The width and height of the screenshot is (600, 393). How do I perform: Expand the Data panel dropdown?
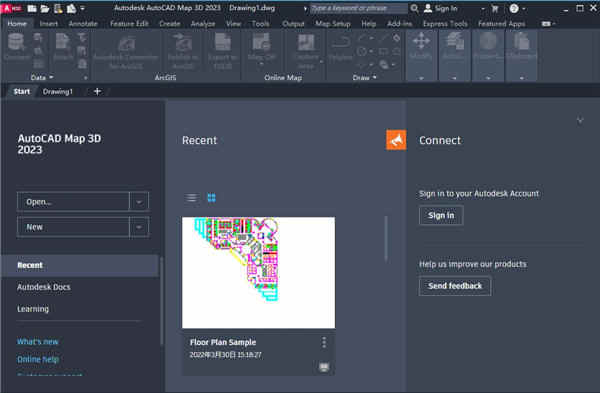[51, 77]
